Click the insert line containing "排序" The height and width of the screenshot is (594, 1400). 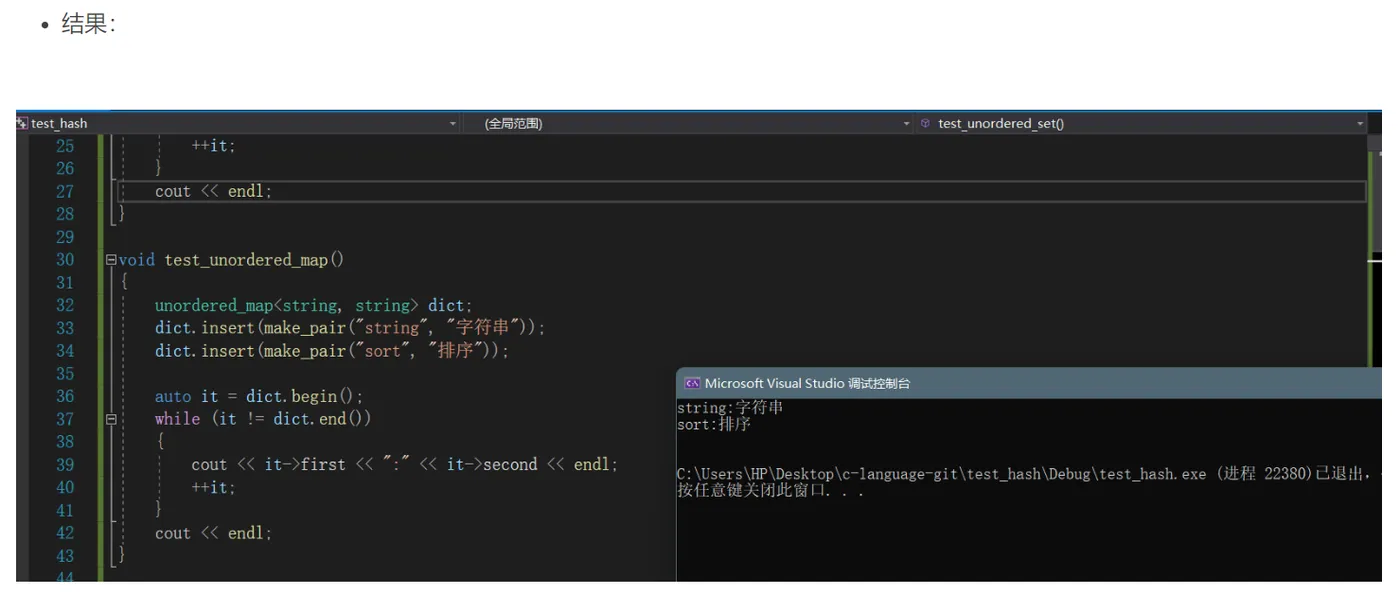tap(332, 351)
